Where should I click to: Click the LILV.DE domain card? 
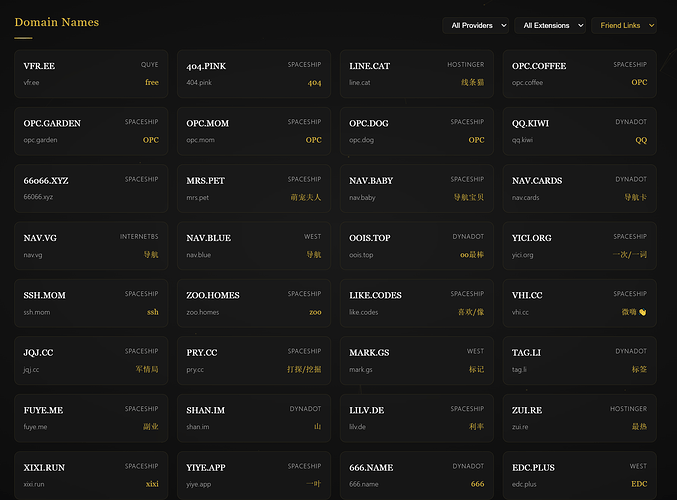(417, 418)
